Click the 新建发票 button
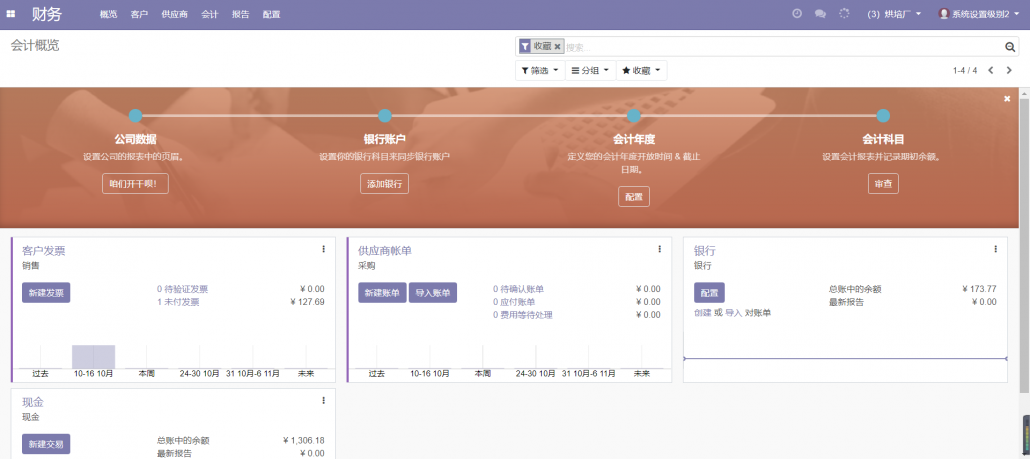 click(46, 293)
